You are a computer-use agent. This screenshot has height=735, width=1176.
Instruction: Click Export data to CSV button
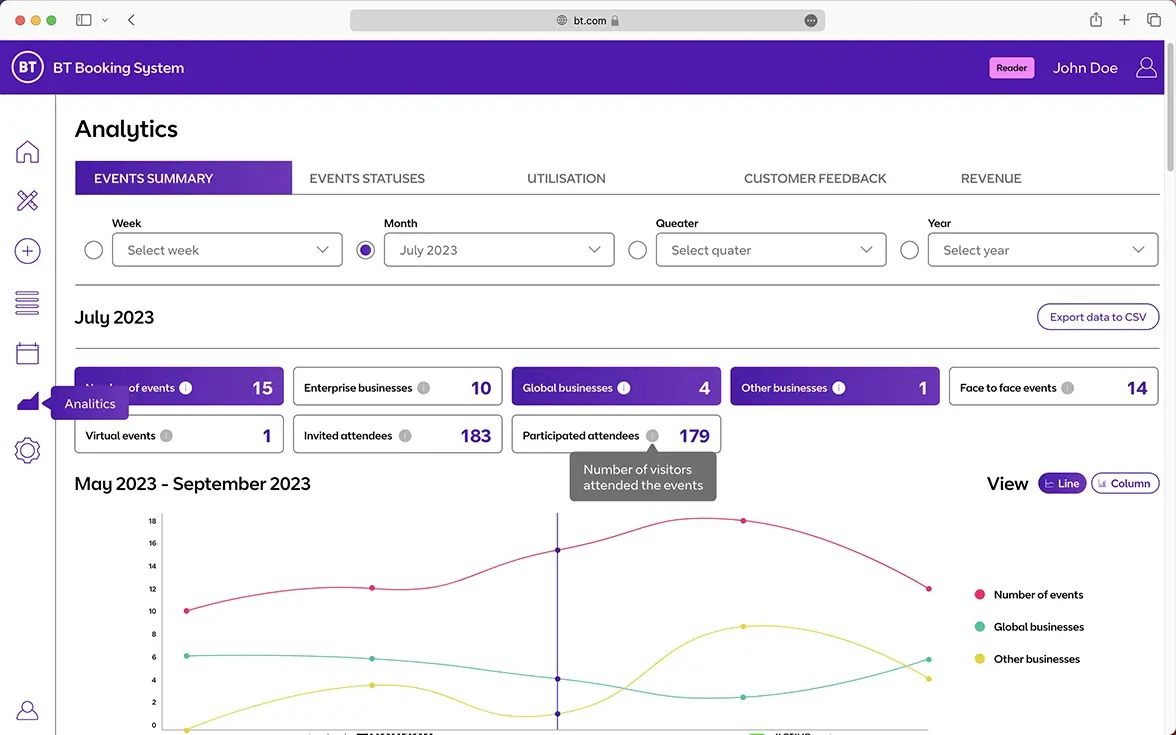point(1097,317)
